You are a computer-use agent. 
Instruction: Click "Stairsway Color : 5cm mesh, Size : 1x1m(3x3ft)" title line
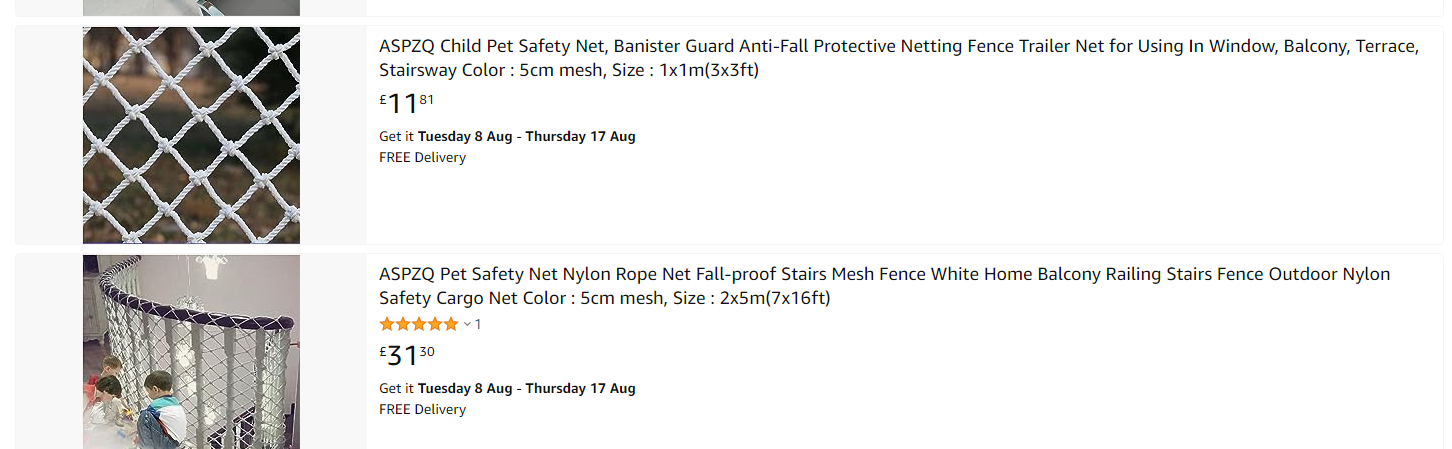(568, 71)
